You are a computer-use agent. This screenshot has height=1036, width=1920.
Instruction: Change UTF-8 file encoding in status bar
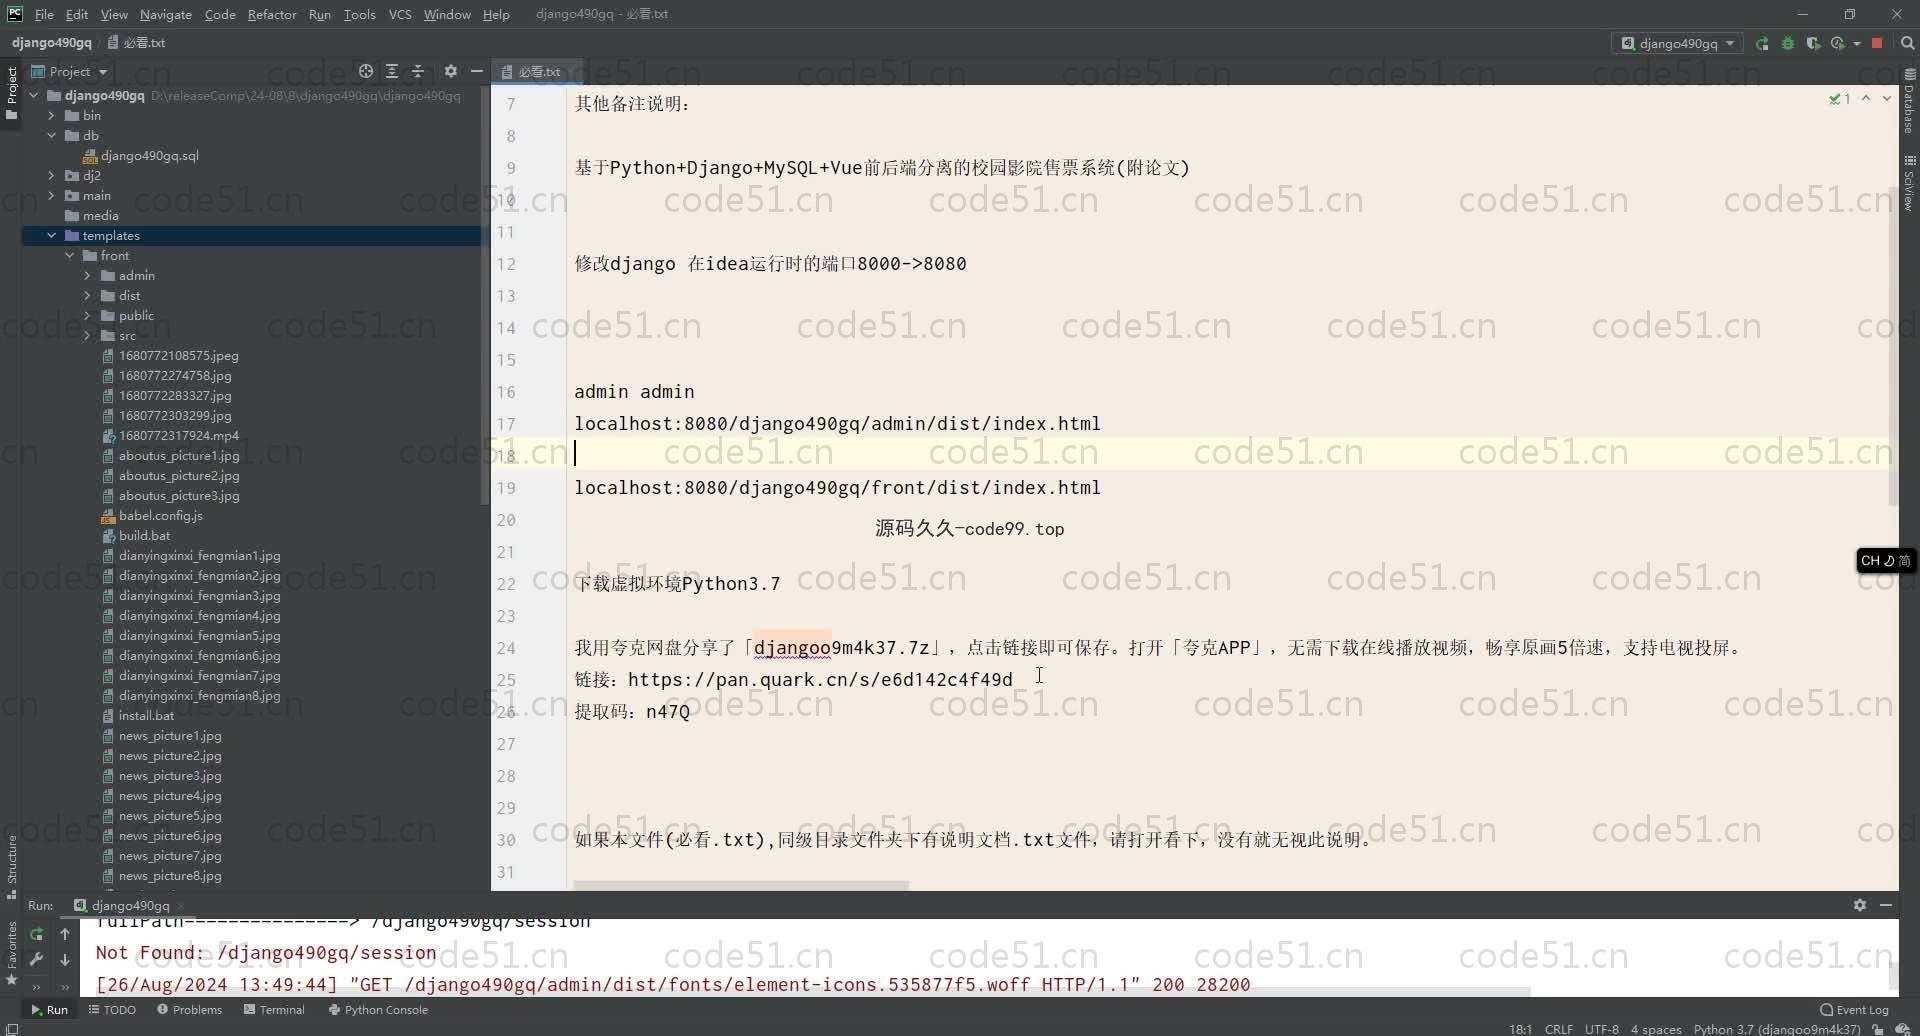click(1601, 1028)
